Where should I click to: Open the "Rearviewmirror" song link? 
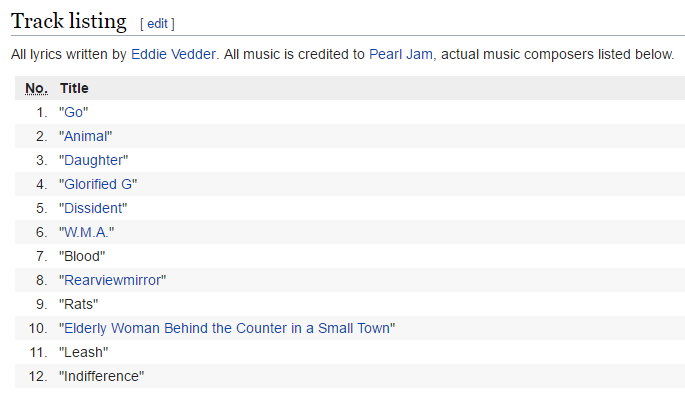coord(113,280)
